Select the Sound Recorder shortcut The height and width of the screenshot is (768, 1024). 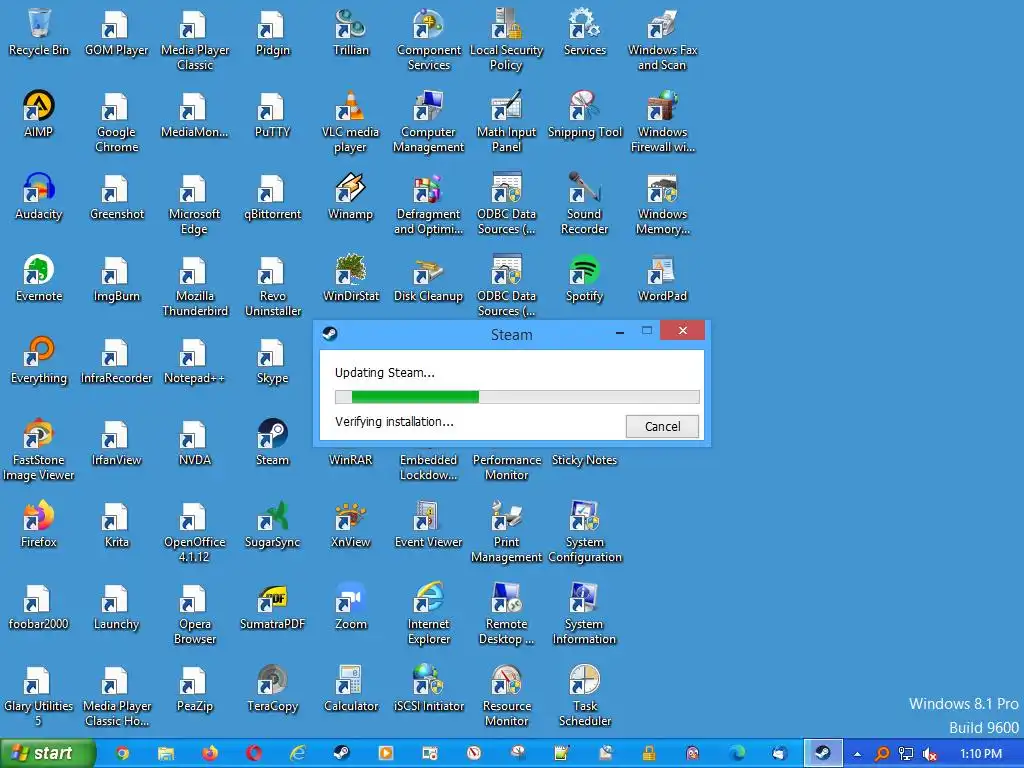pyautogui.click(x=584, y=203)
